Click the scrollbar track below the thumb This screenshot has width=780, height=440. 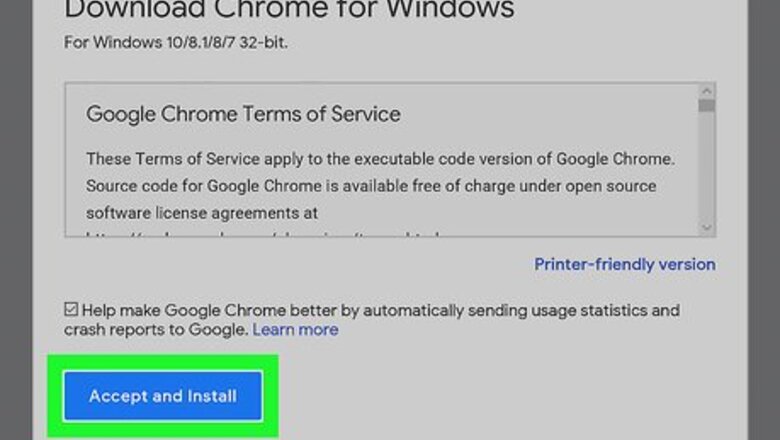click(x=707, y=170)
